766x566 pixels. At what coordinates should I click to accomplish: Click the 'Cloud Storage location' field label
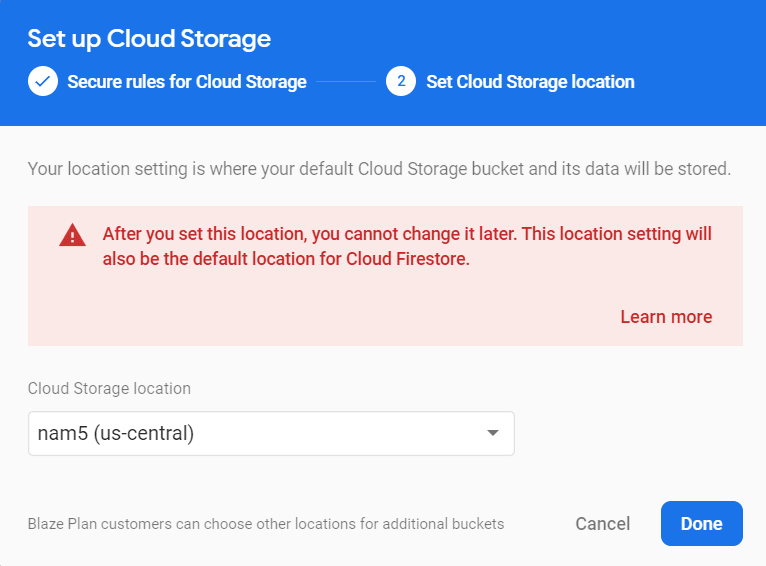coord(109,388)
